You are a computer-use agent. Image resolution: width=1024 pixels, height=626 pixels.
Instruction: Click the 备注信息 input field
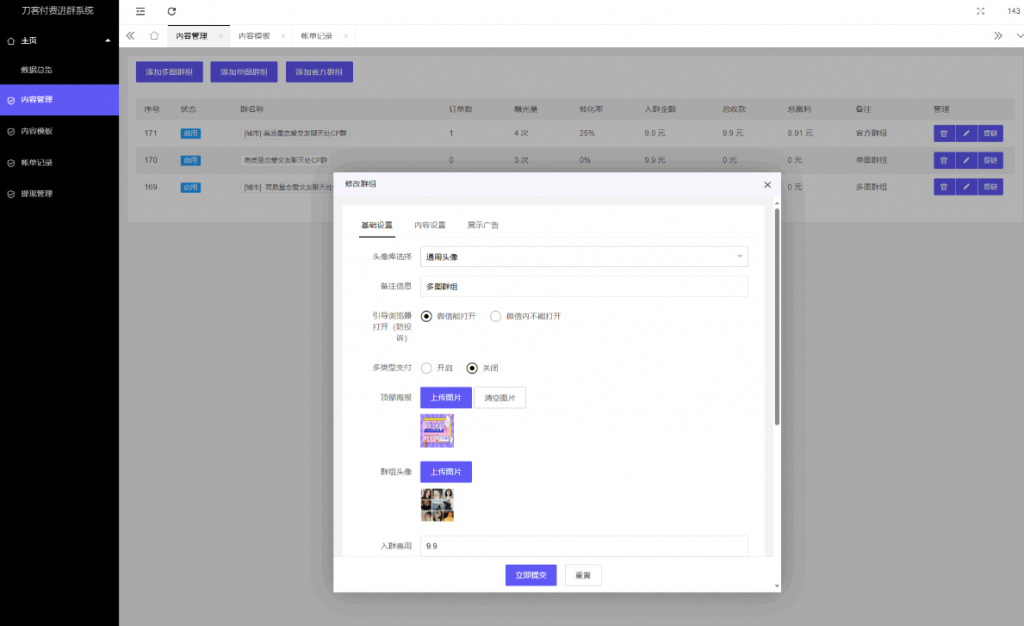click(x=583, y=287)
